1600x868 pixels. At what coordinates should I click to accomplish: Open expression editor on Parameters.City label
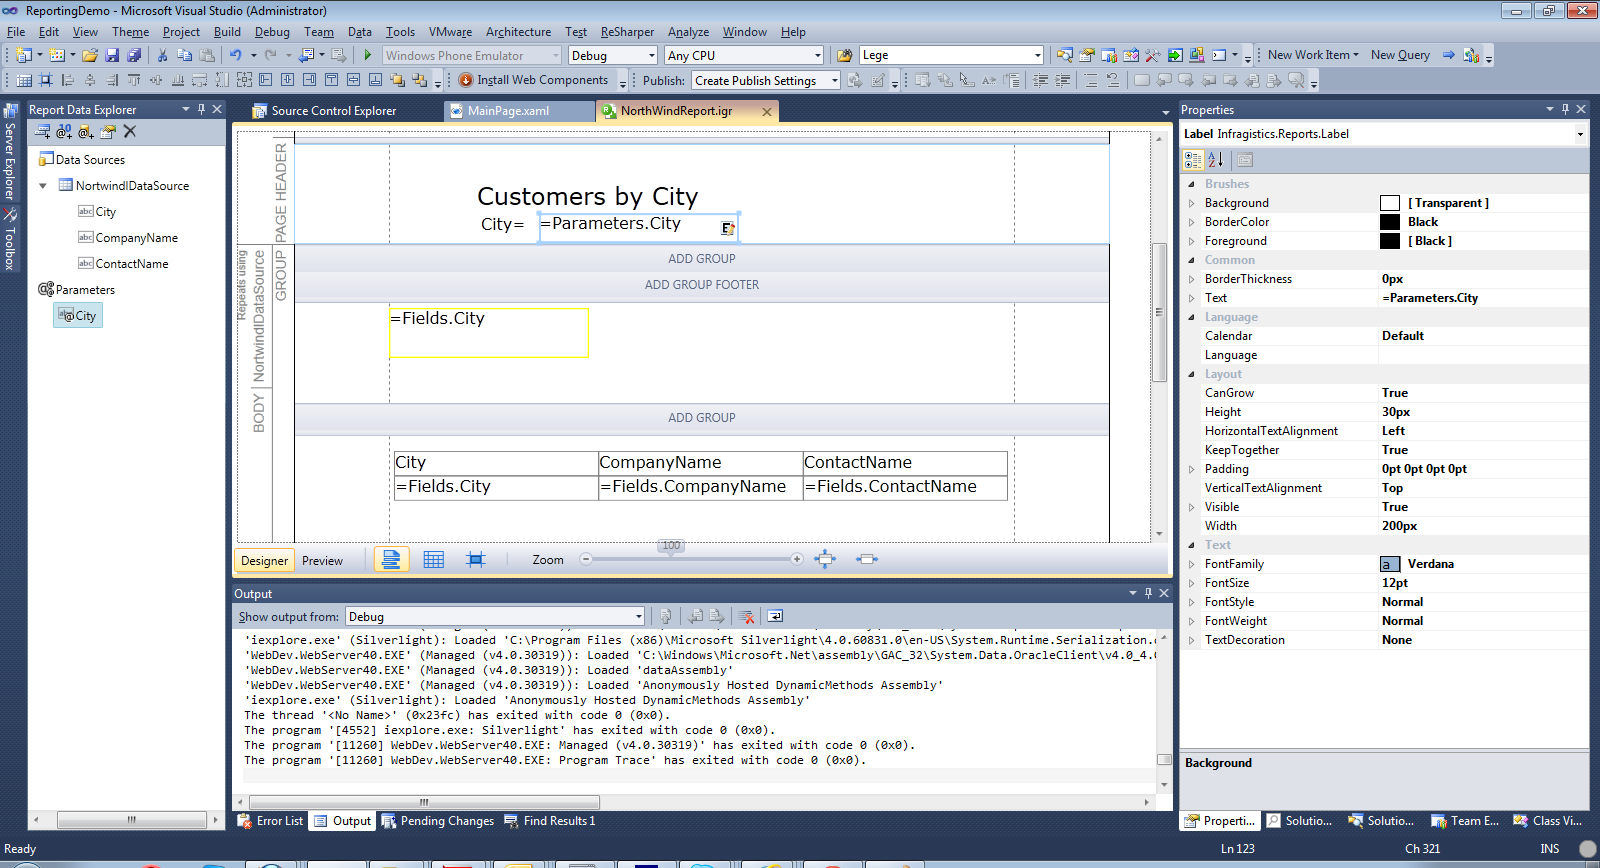tap(728, 229)
